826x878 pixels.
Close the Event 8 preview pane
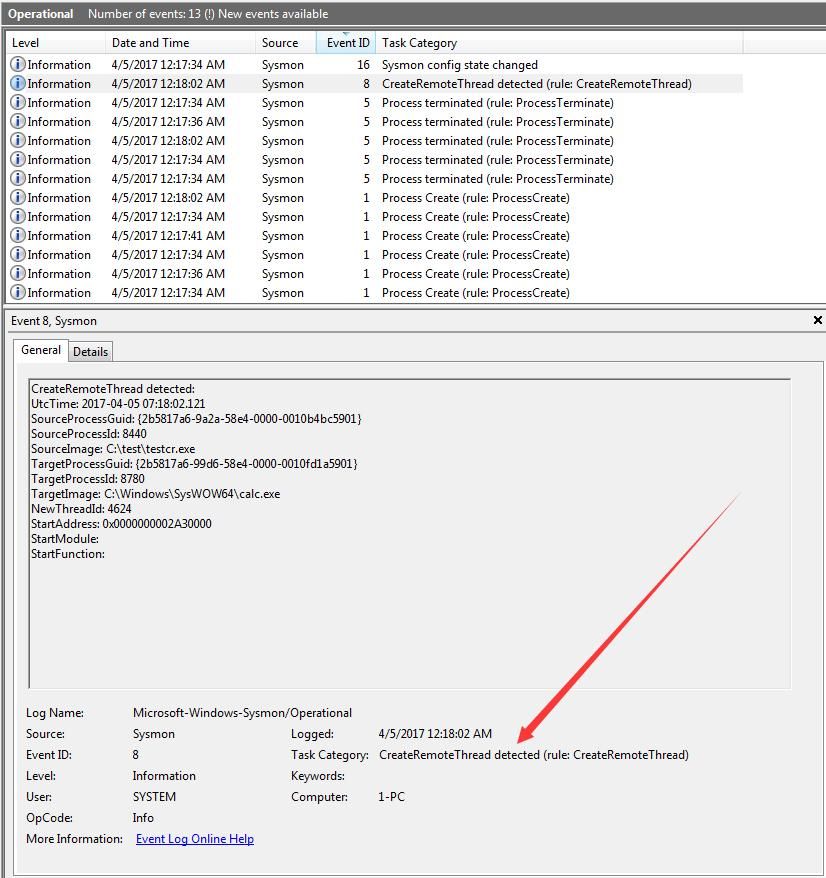pos(817,320)
